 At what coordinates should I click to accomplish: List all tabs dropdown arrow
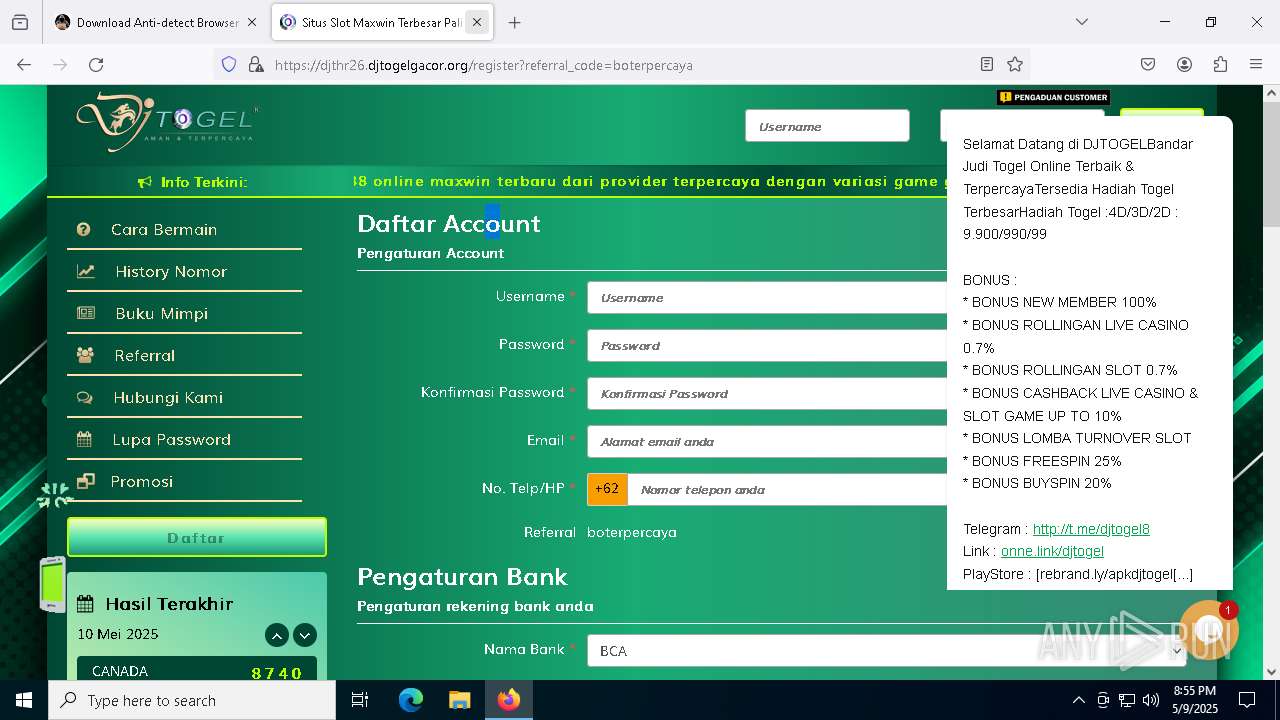pyautogui.click(x=1081, y=22)
